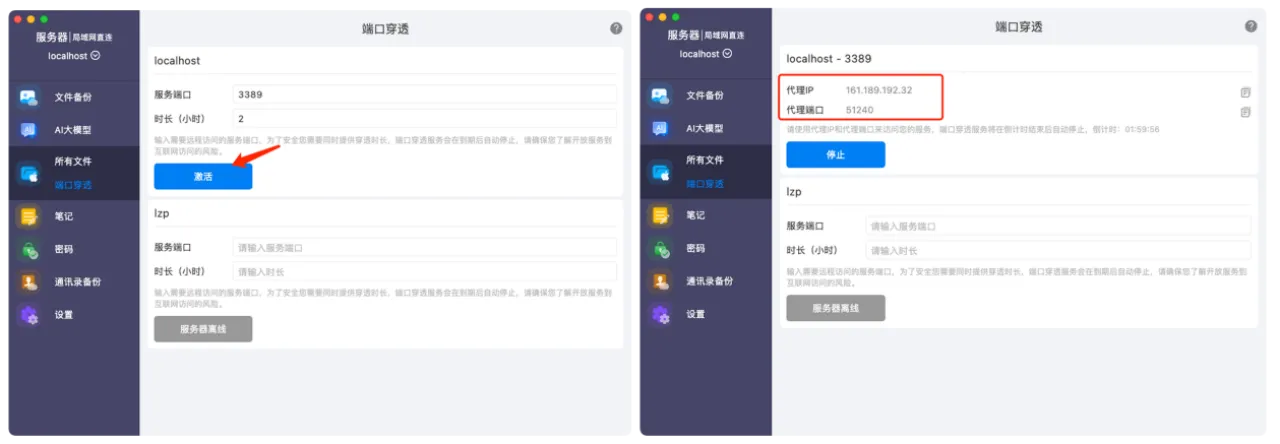This screenshot has height=444, width=1280.
Task: Click 服务器离线 button in right window
Action: click(x=835, y=308)
